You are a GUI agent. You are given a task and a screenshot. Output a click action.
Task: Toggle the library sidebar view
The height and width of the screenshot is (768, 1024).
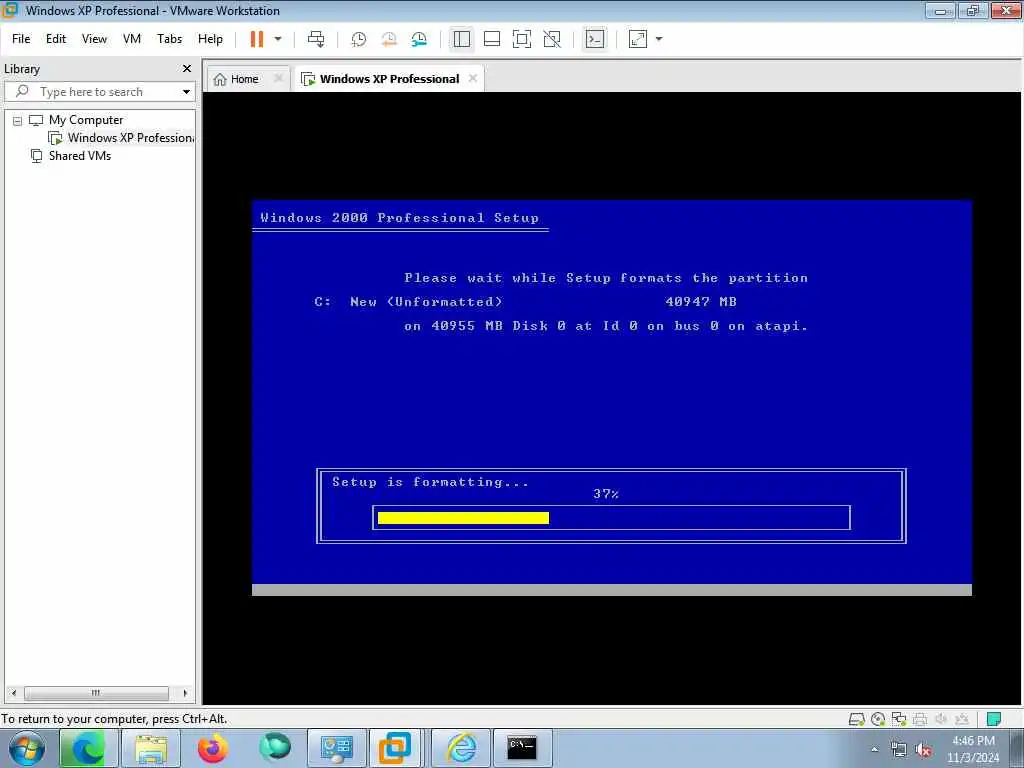tap(462, 39)
